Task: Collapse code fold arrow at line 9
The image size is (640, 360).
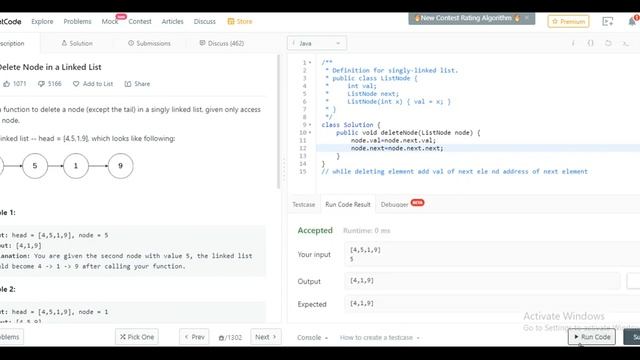Action: 310,125
